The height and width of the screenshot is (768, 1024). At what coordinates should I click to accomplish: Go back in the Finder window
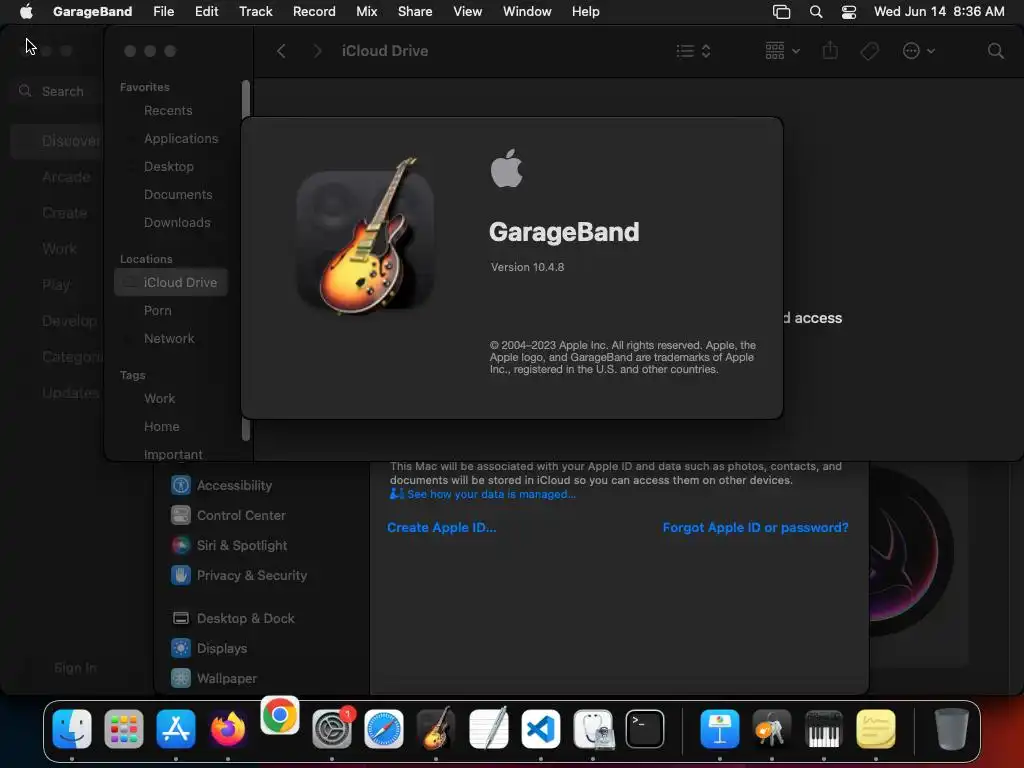pos(281,51)
